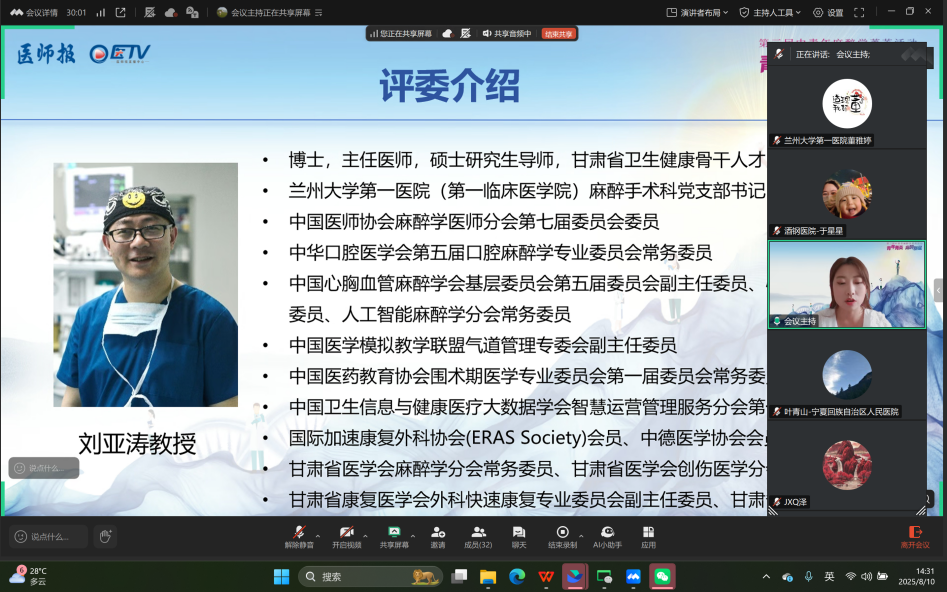The height and width of the screenshot is (592, 947).
Task: Select 叶青山 participant tile
Action: coord(847,375)
